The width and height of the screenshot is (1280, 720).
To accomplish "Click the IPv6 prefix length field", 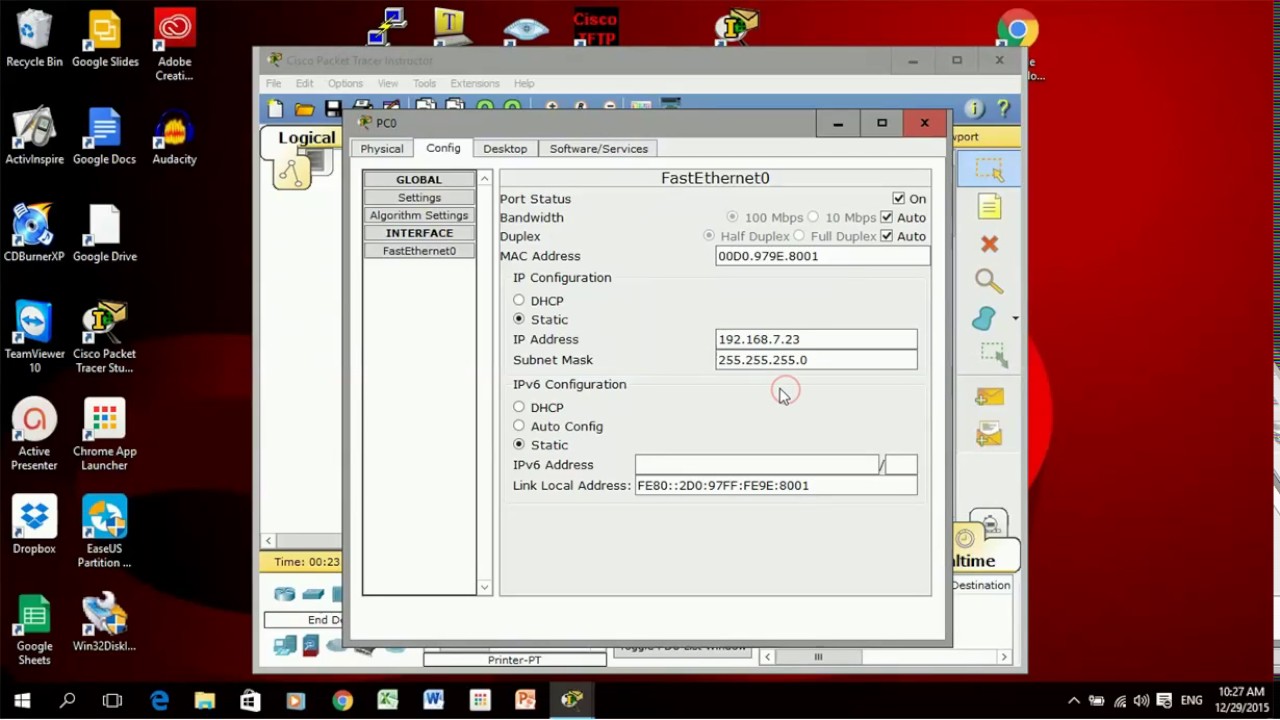I will 901,465.
